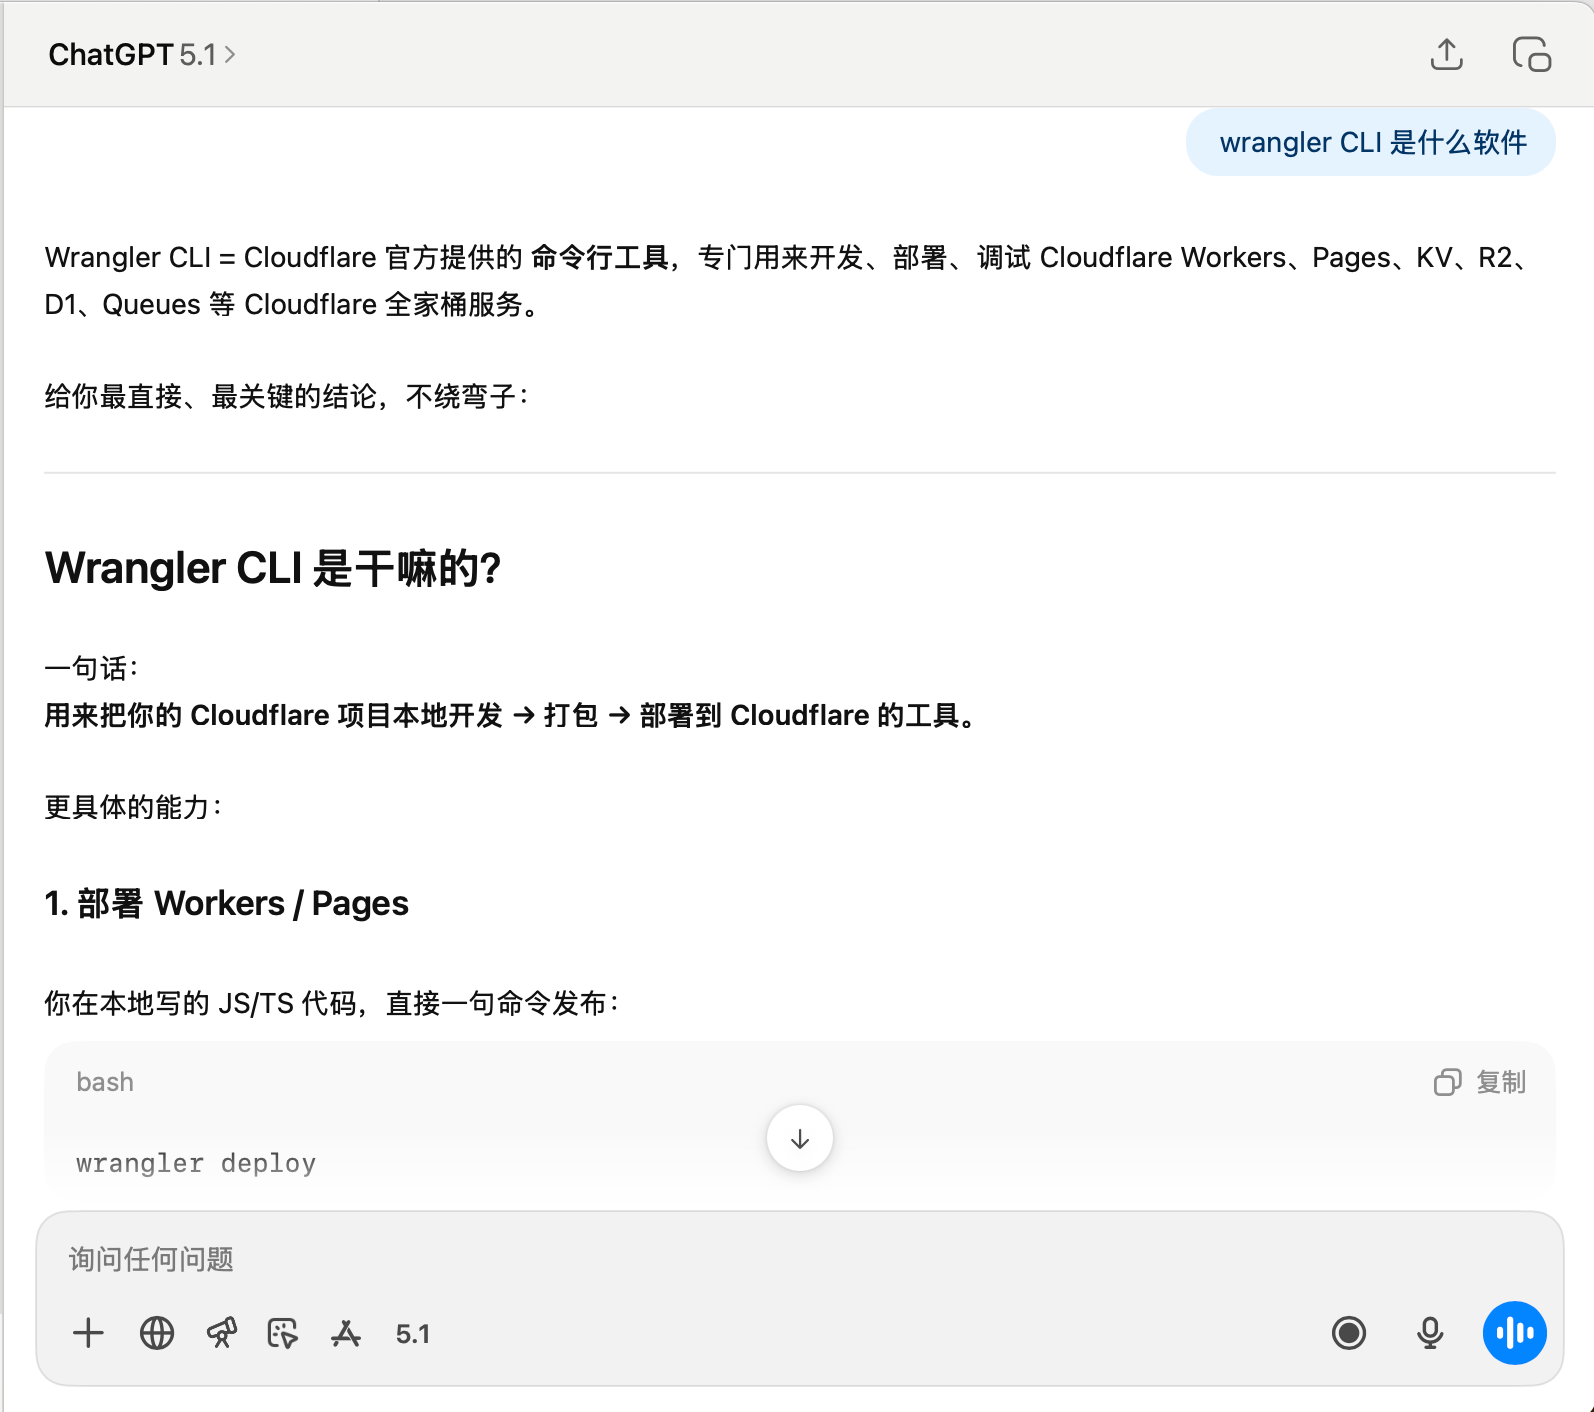Viewport: 1594px width, 1412px height.
Task: Open the ChatGPT 5.1 model selector
Action: pos(142,55)
